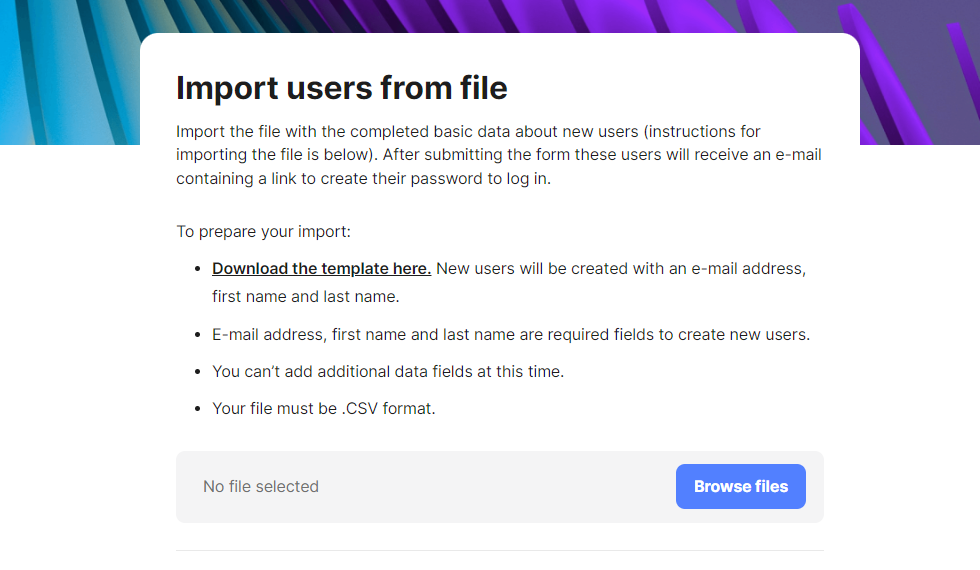Image resolution: width=980 pixels, height=570 pixels.
Task: Click the bullet dot before You can't add
Action: pyautogui.click(x=195, y=372)
